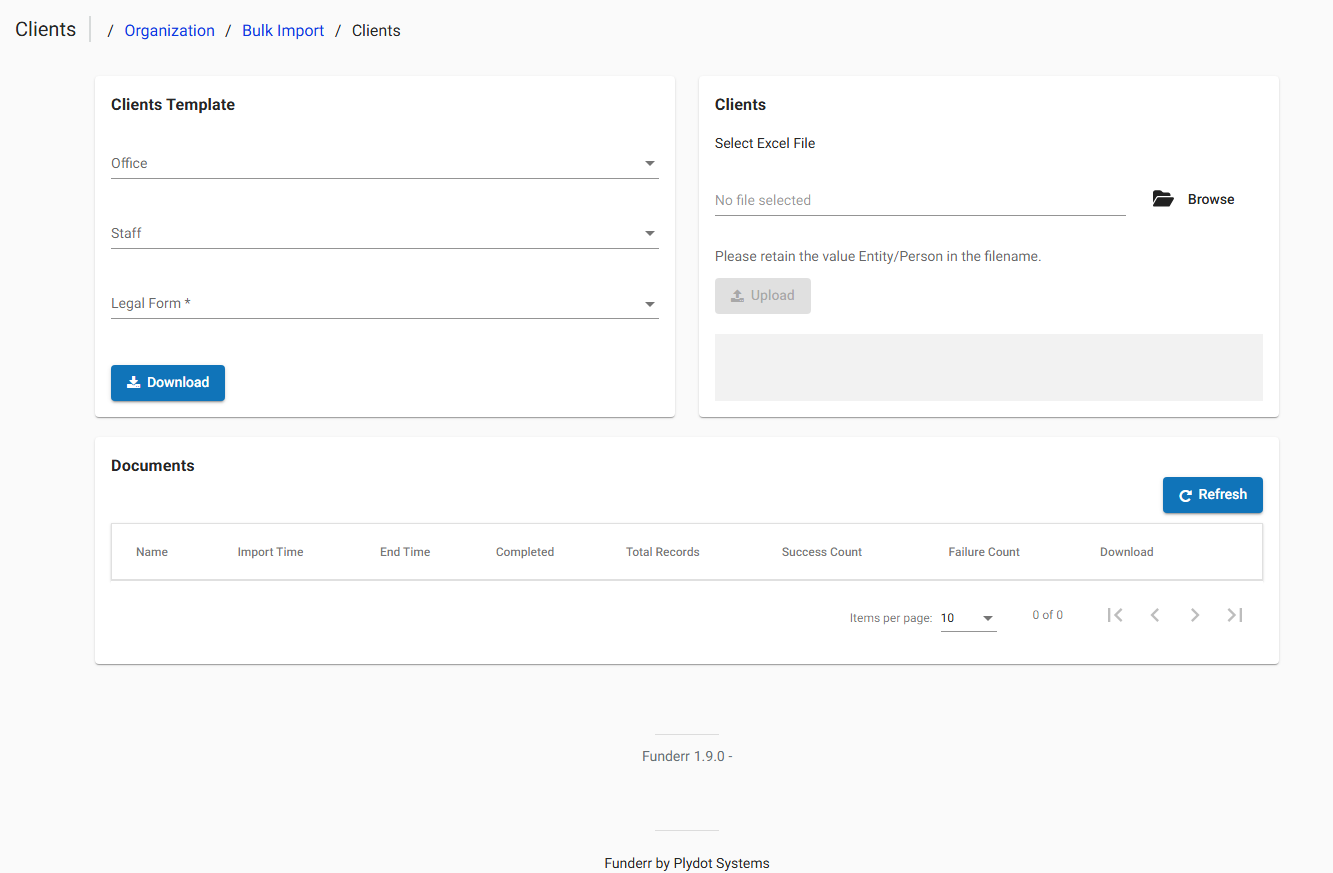Click the folder icon next to Browse

tap(1162, 198)
